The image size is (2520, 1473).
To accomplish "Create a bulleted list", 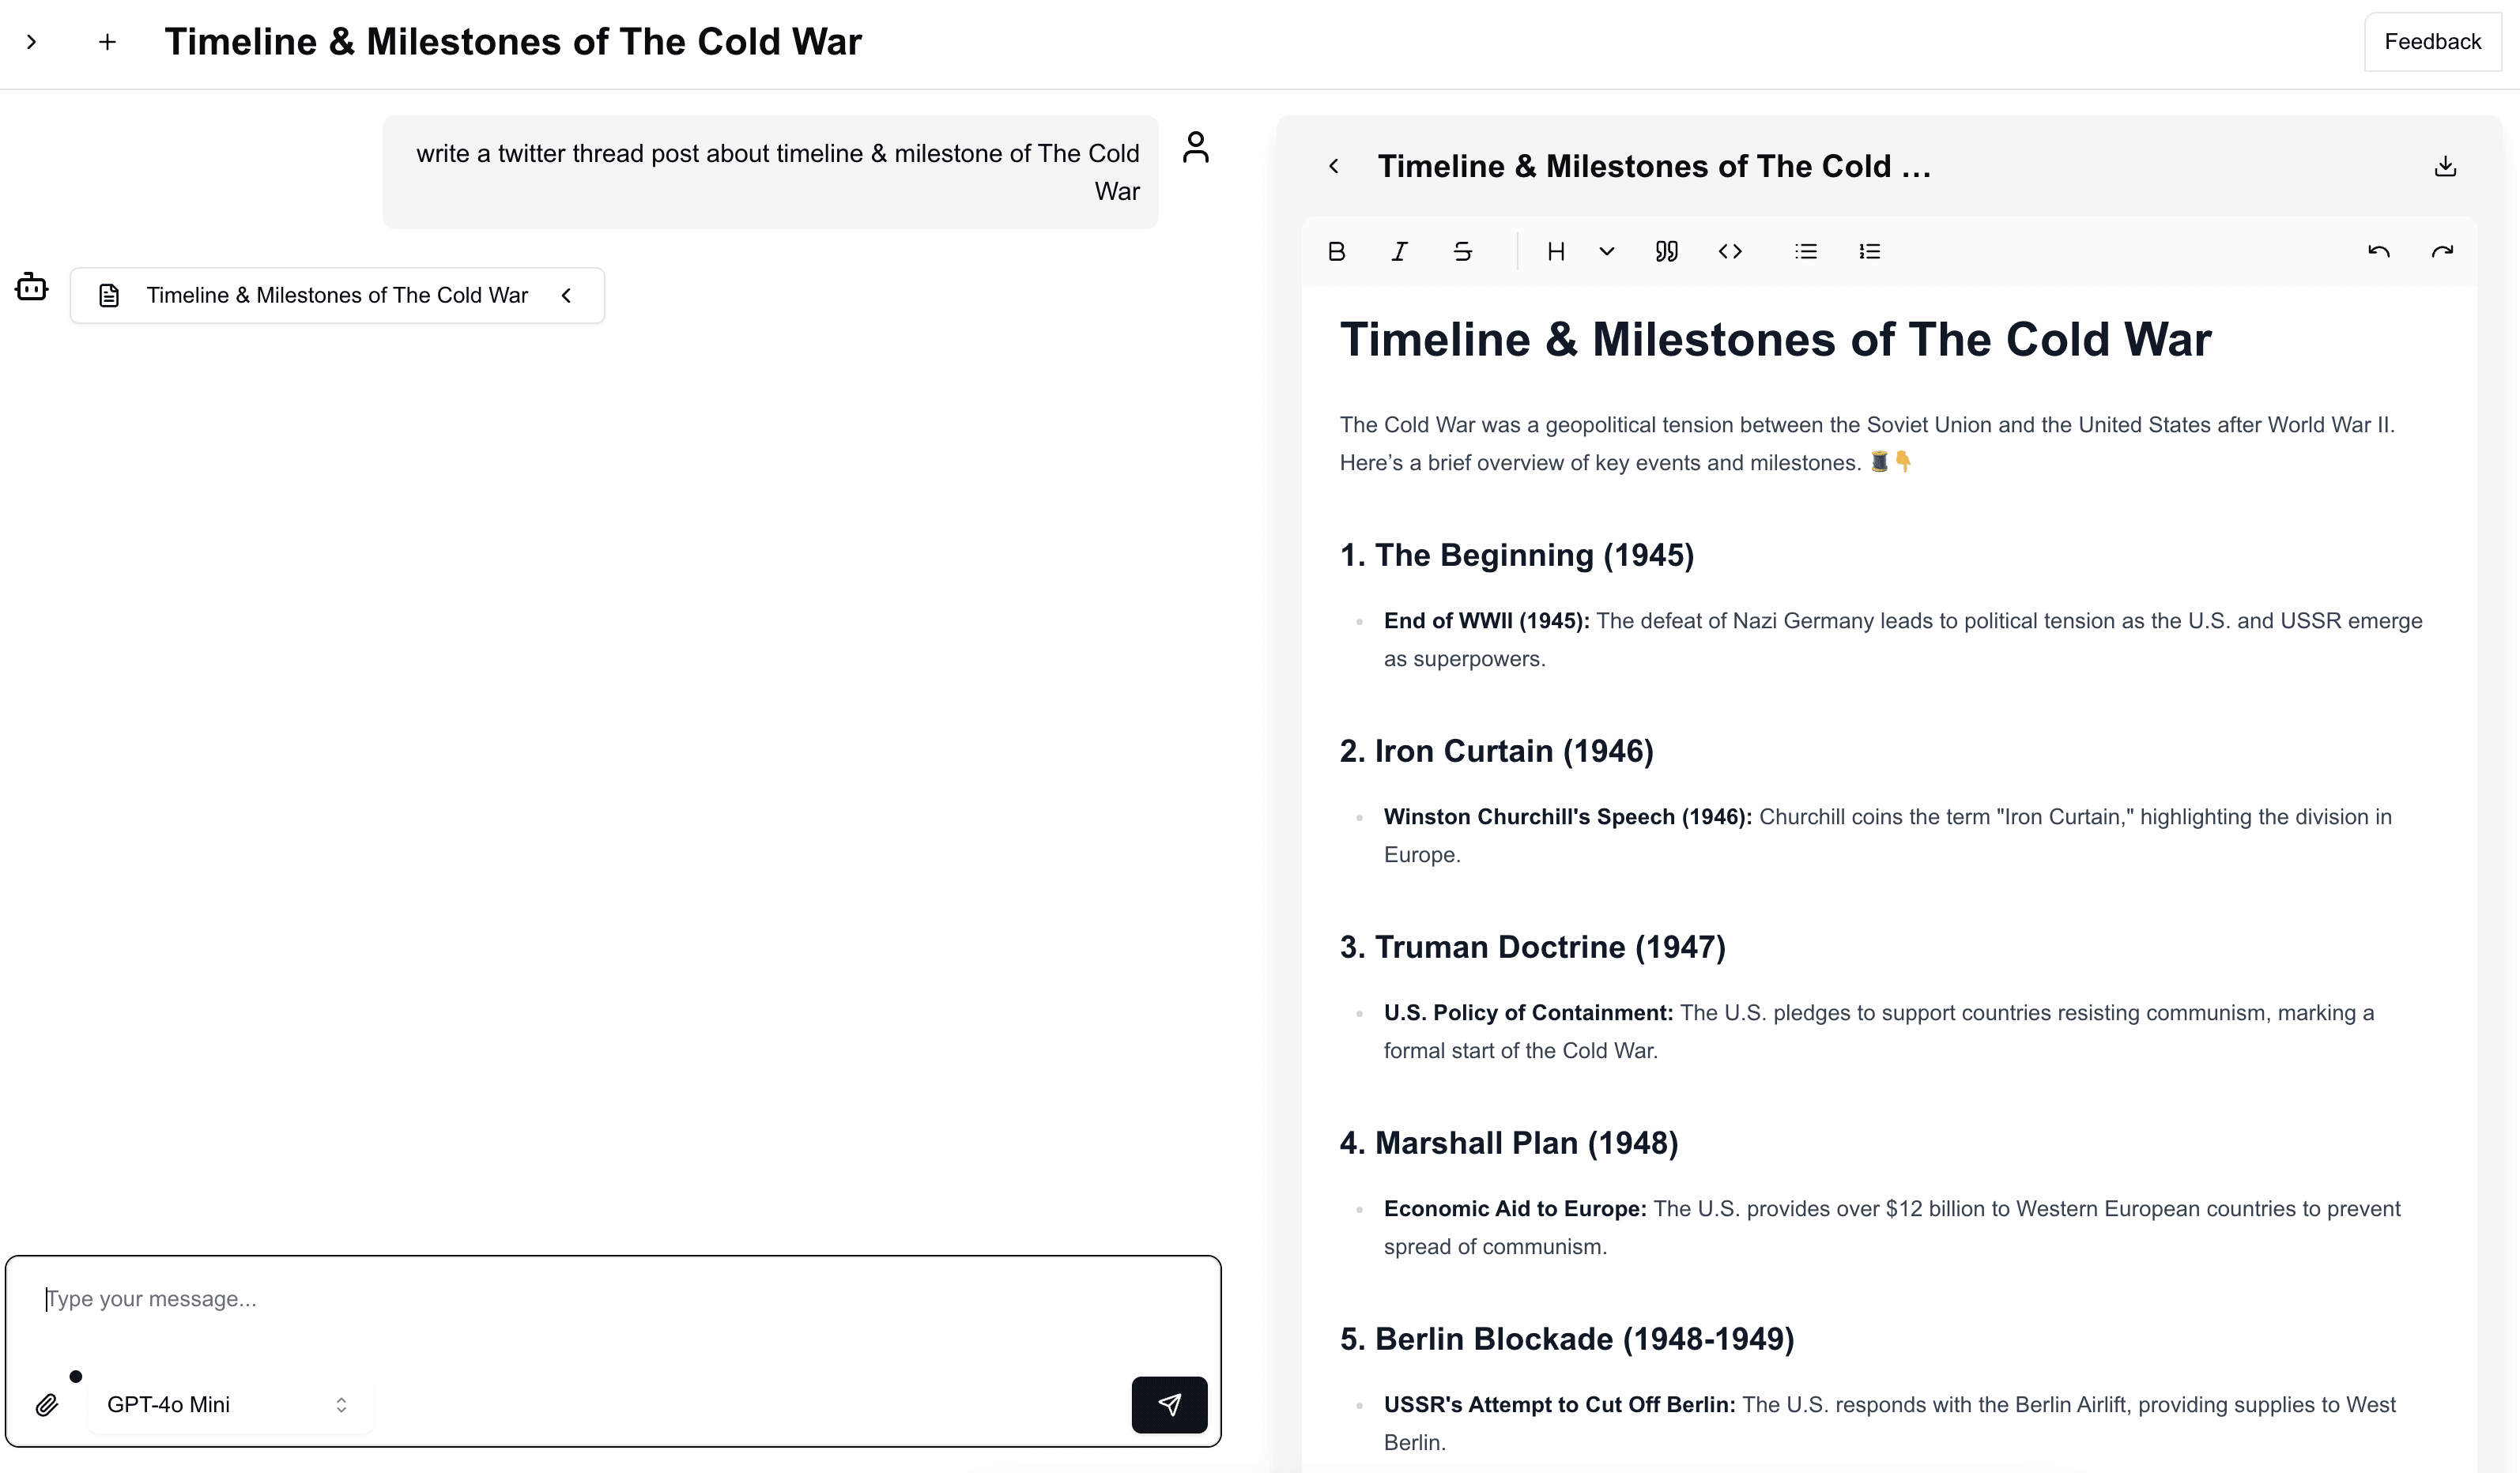I will coord(1805,252).
